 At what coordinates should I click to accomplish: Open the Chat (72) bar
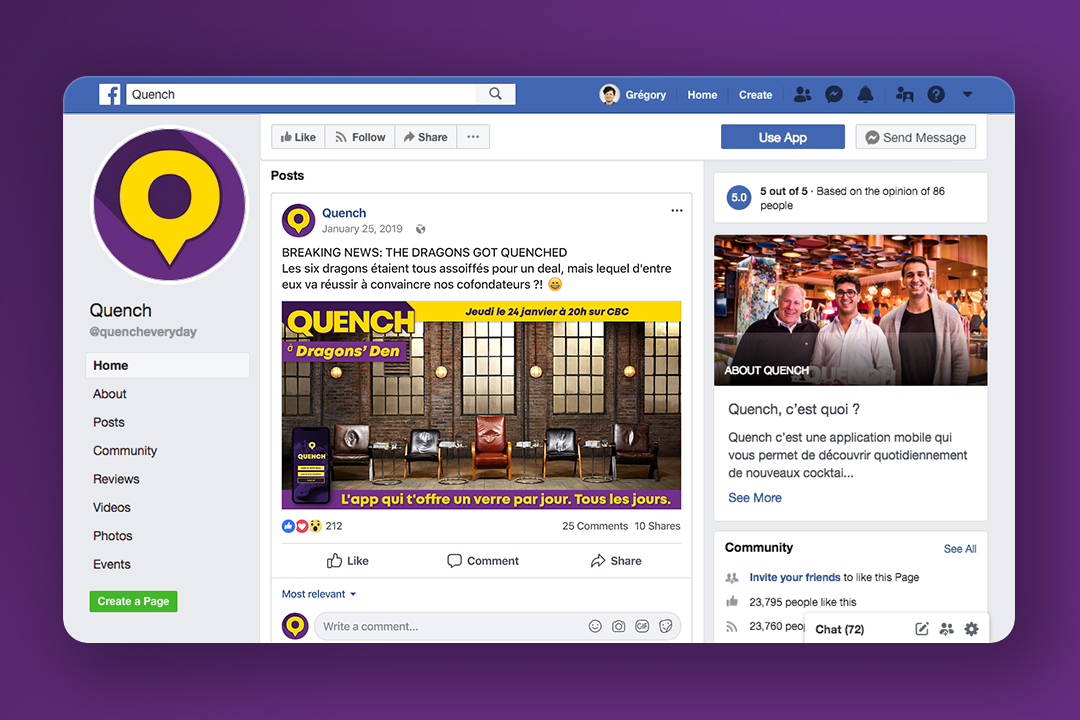pos(840,629)
